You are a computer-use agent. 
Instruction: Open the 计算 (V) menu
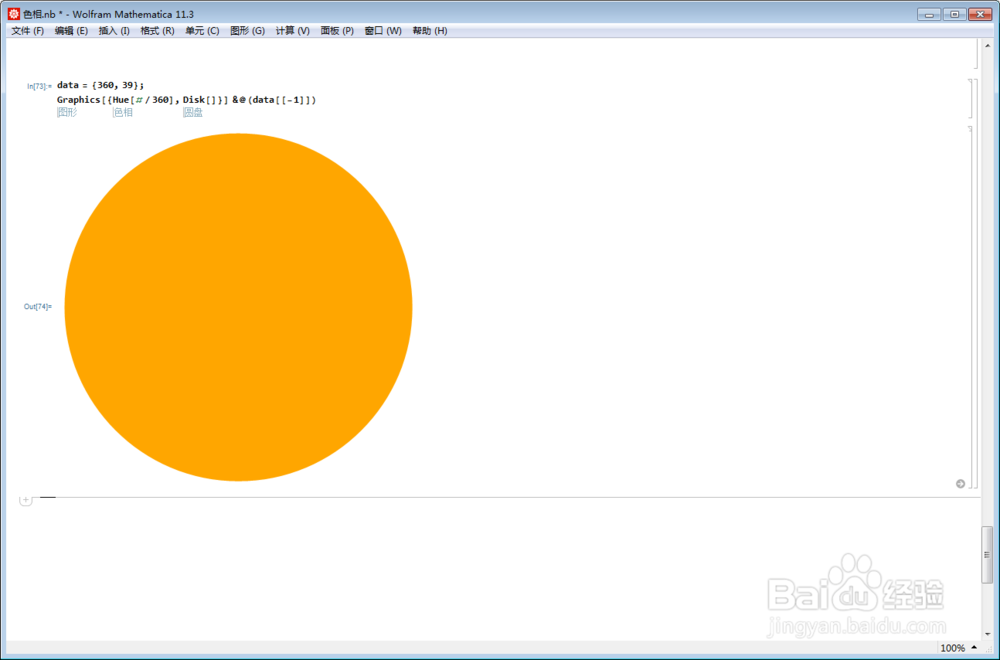click(x=292, y=31)
